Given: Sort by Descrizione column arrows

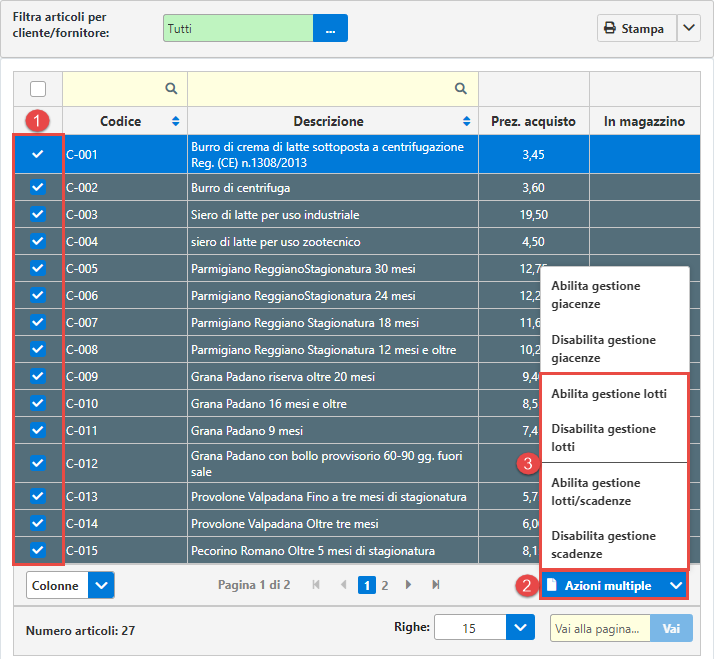Looking at the screenshot, I should (467, 121).
